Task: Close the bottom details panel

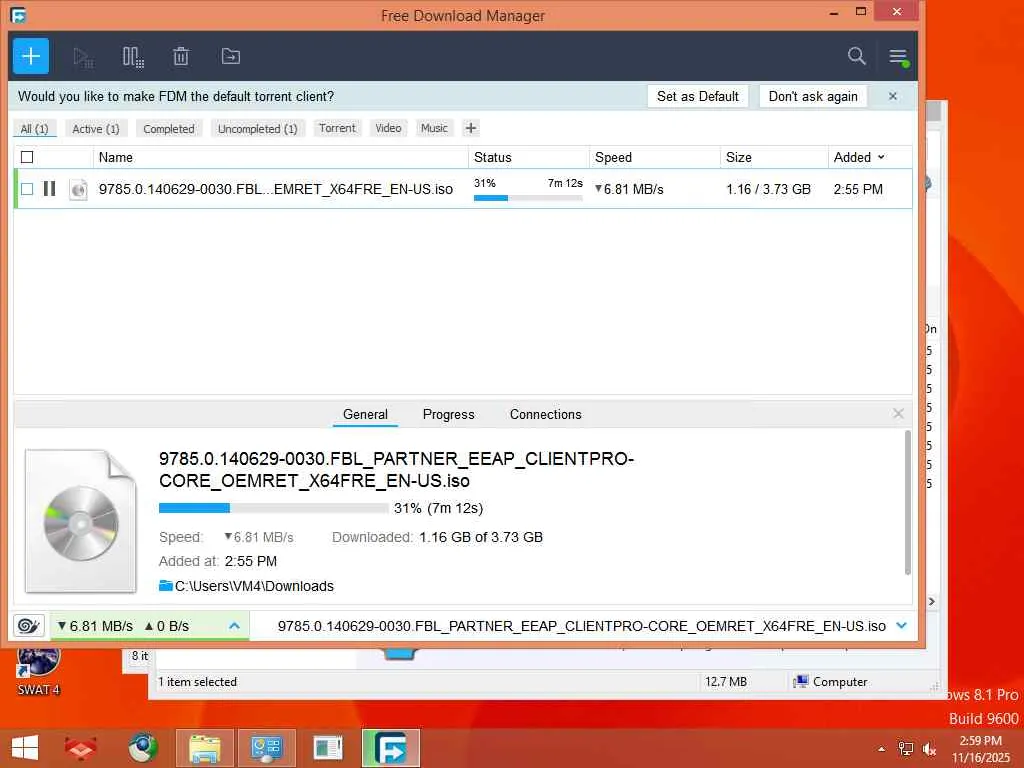Action: (x=898, y=413)
